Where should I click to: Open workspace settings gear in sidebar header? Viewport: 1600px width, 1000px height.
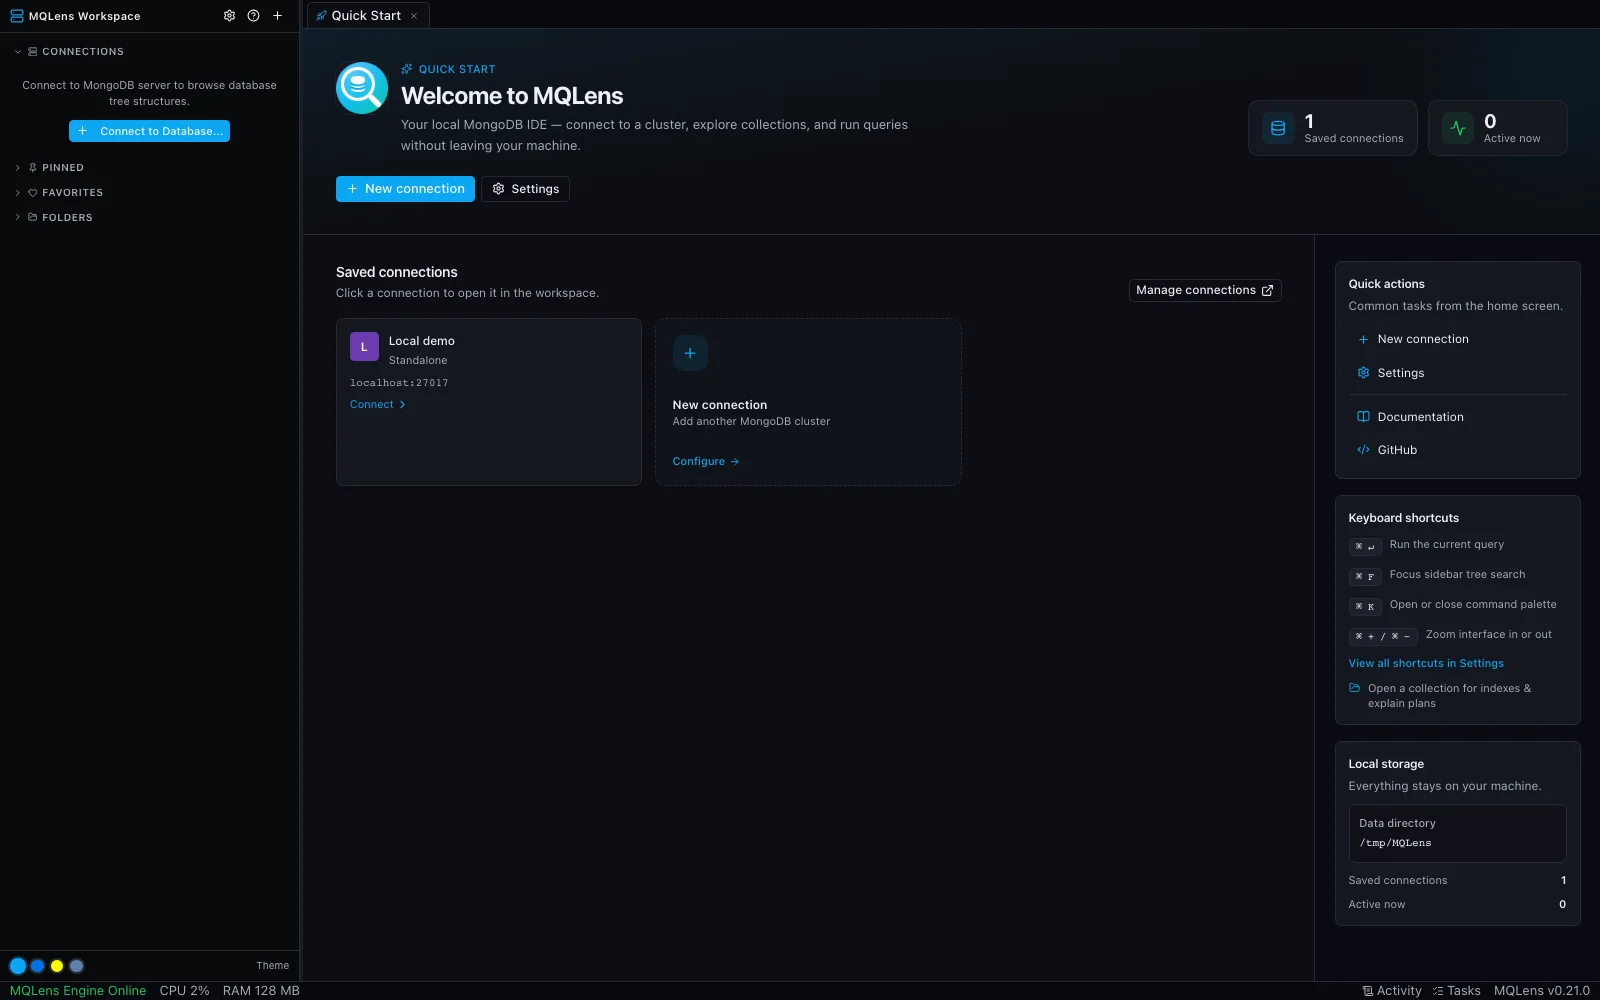click(229, 16)
